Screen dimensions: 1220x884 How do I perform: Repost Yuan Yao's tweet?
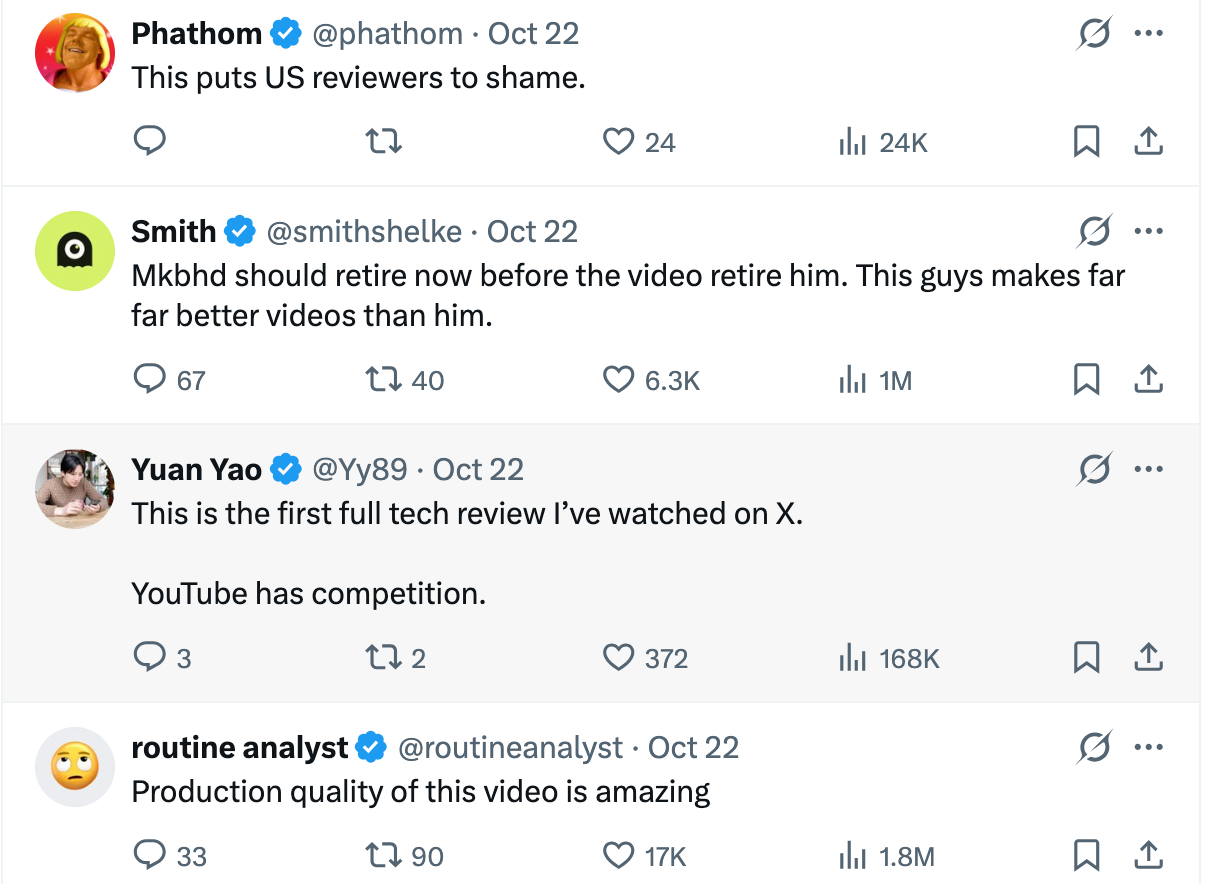point(397,658)
